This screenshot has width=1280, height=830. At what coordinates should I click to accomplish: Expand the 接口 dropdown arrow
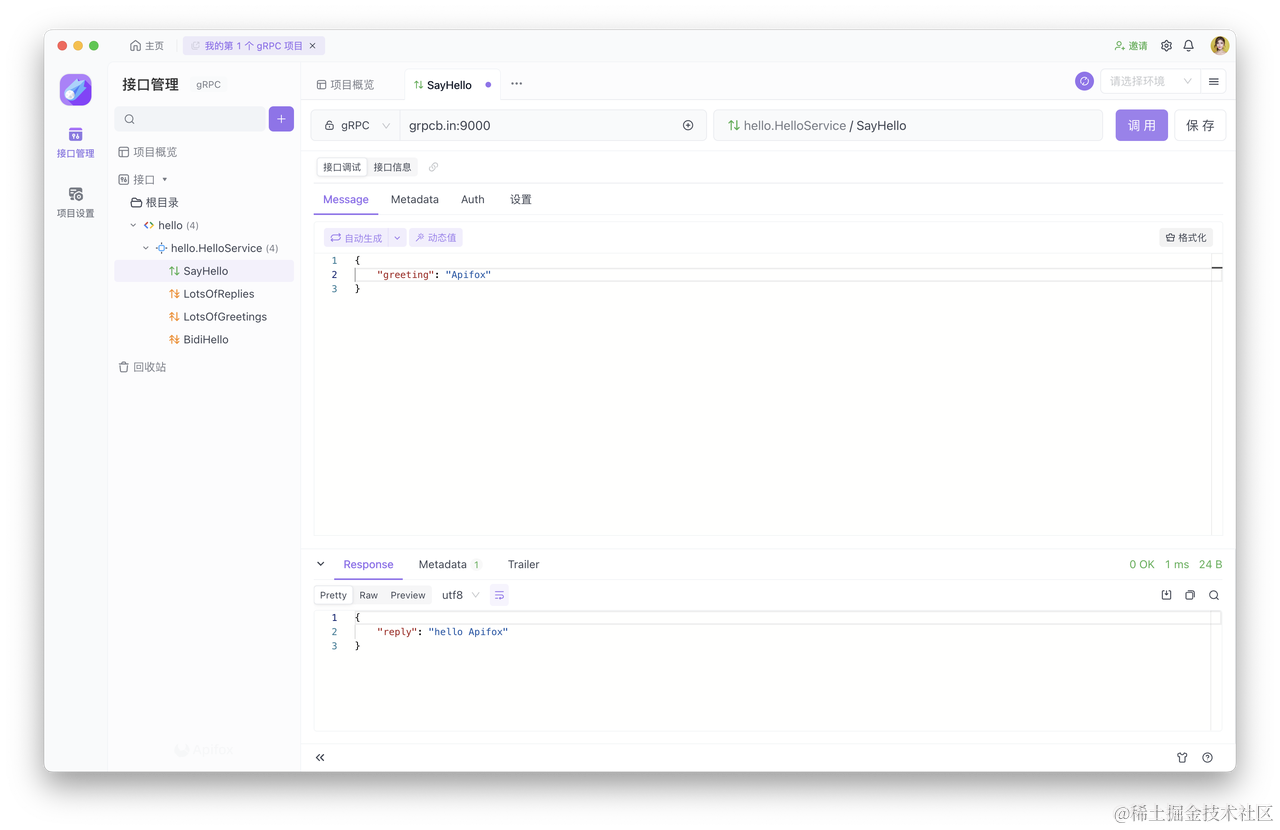(165, 180)
